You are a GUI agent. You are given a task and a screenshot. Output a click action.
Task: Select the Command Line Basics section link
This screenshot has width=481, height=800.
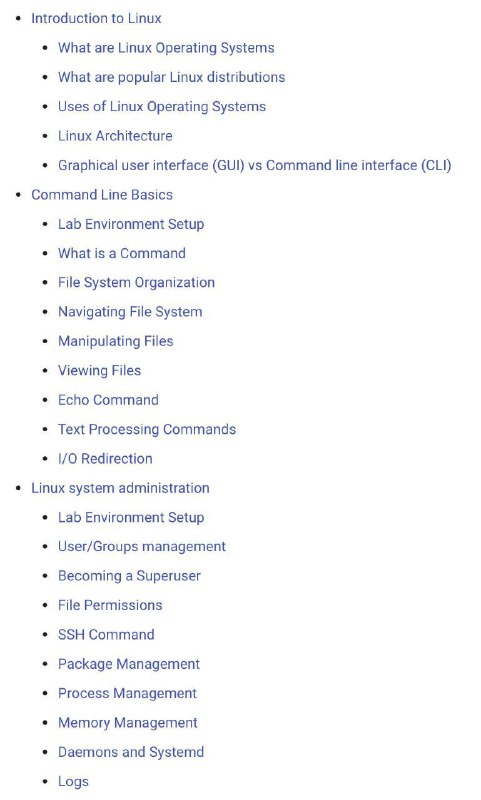coord(102,194)
